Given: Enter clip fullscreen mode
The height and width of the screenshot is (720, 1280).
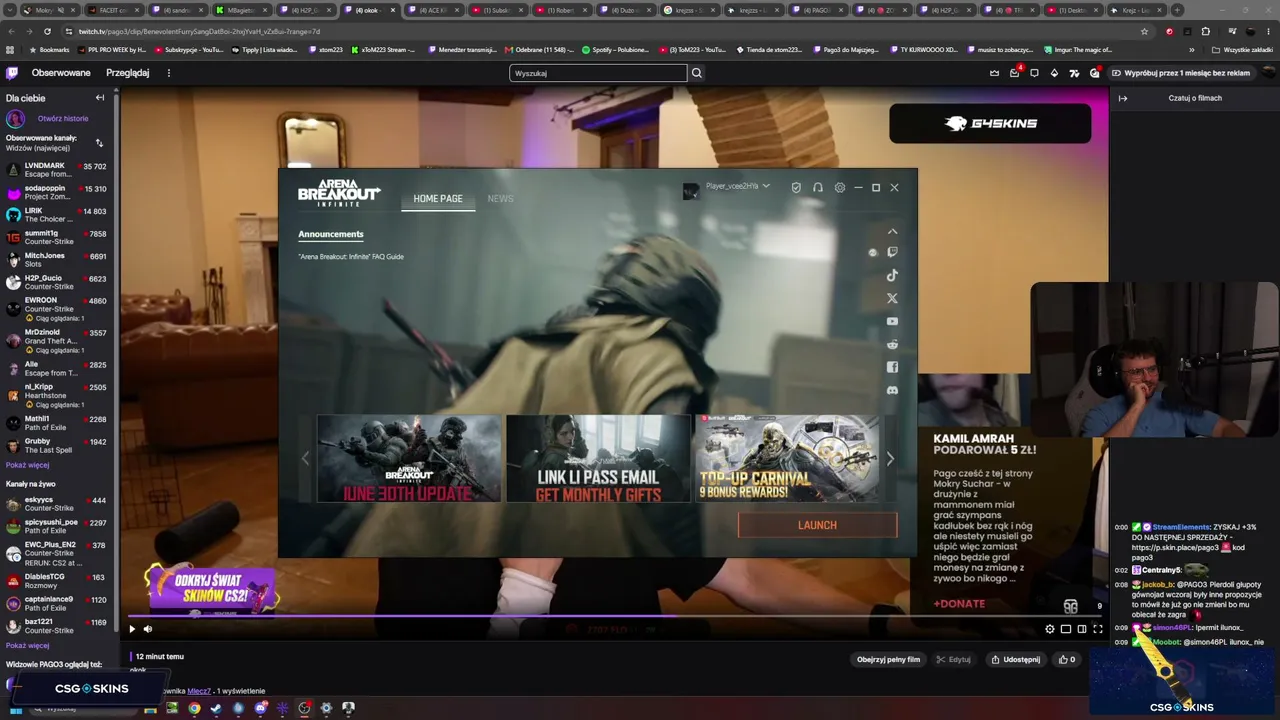Looking at the screenshot, I should click(x=1098, y=629).
